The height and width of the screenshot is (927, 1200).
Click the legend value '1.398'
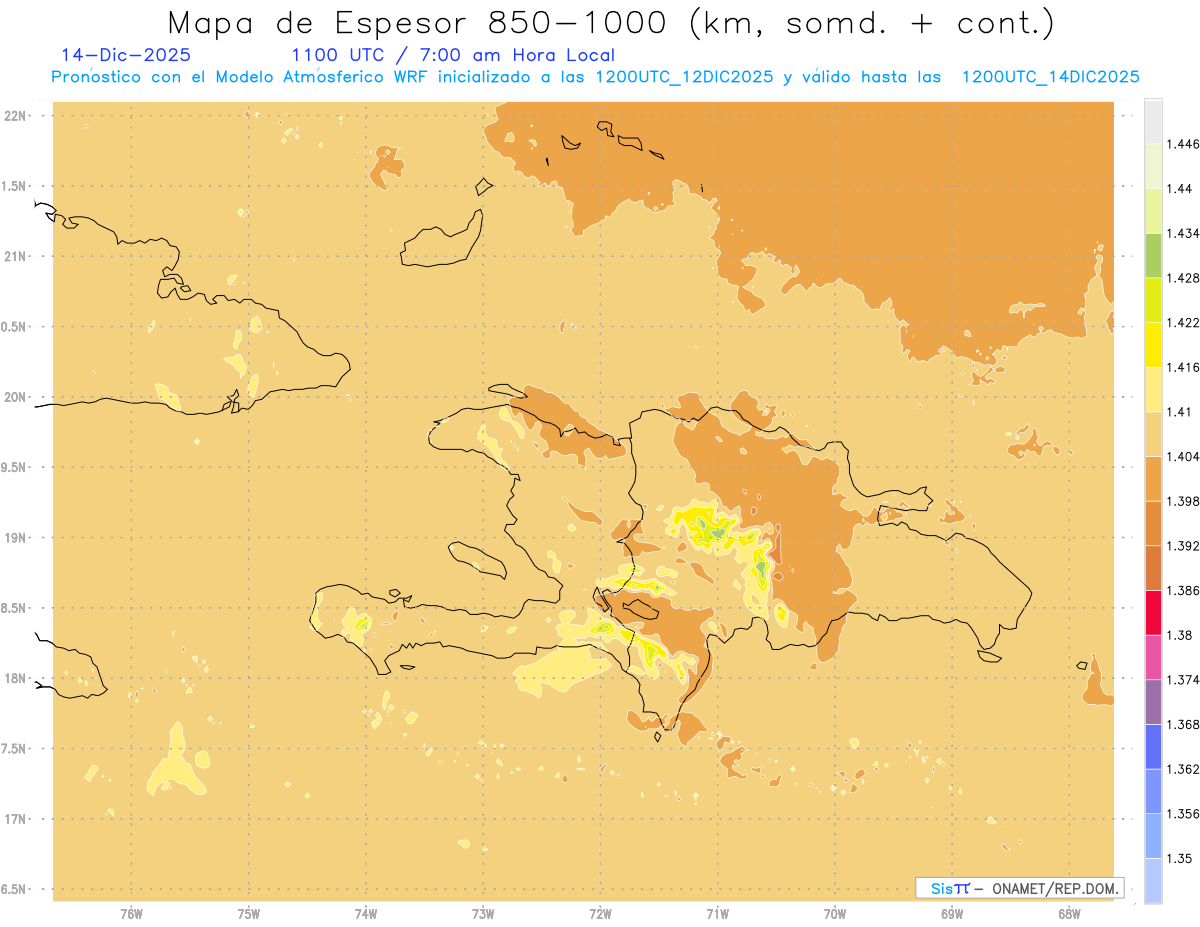[x=1184, y=501]
